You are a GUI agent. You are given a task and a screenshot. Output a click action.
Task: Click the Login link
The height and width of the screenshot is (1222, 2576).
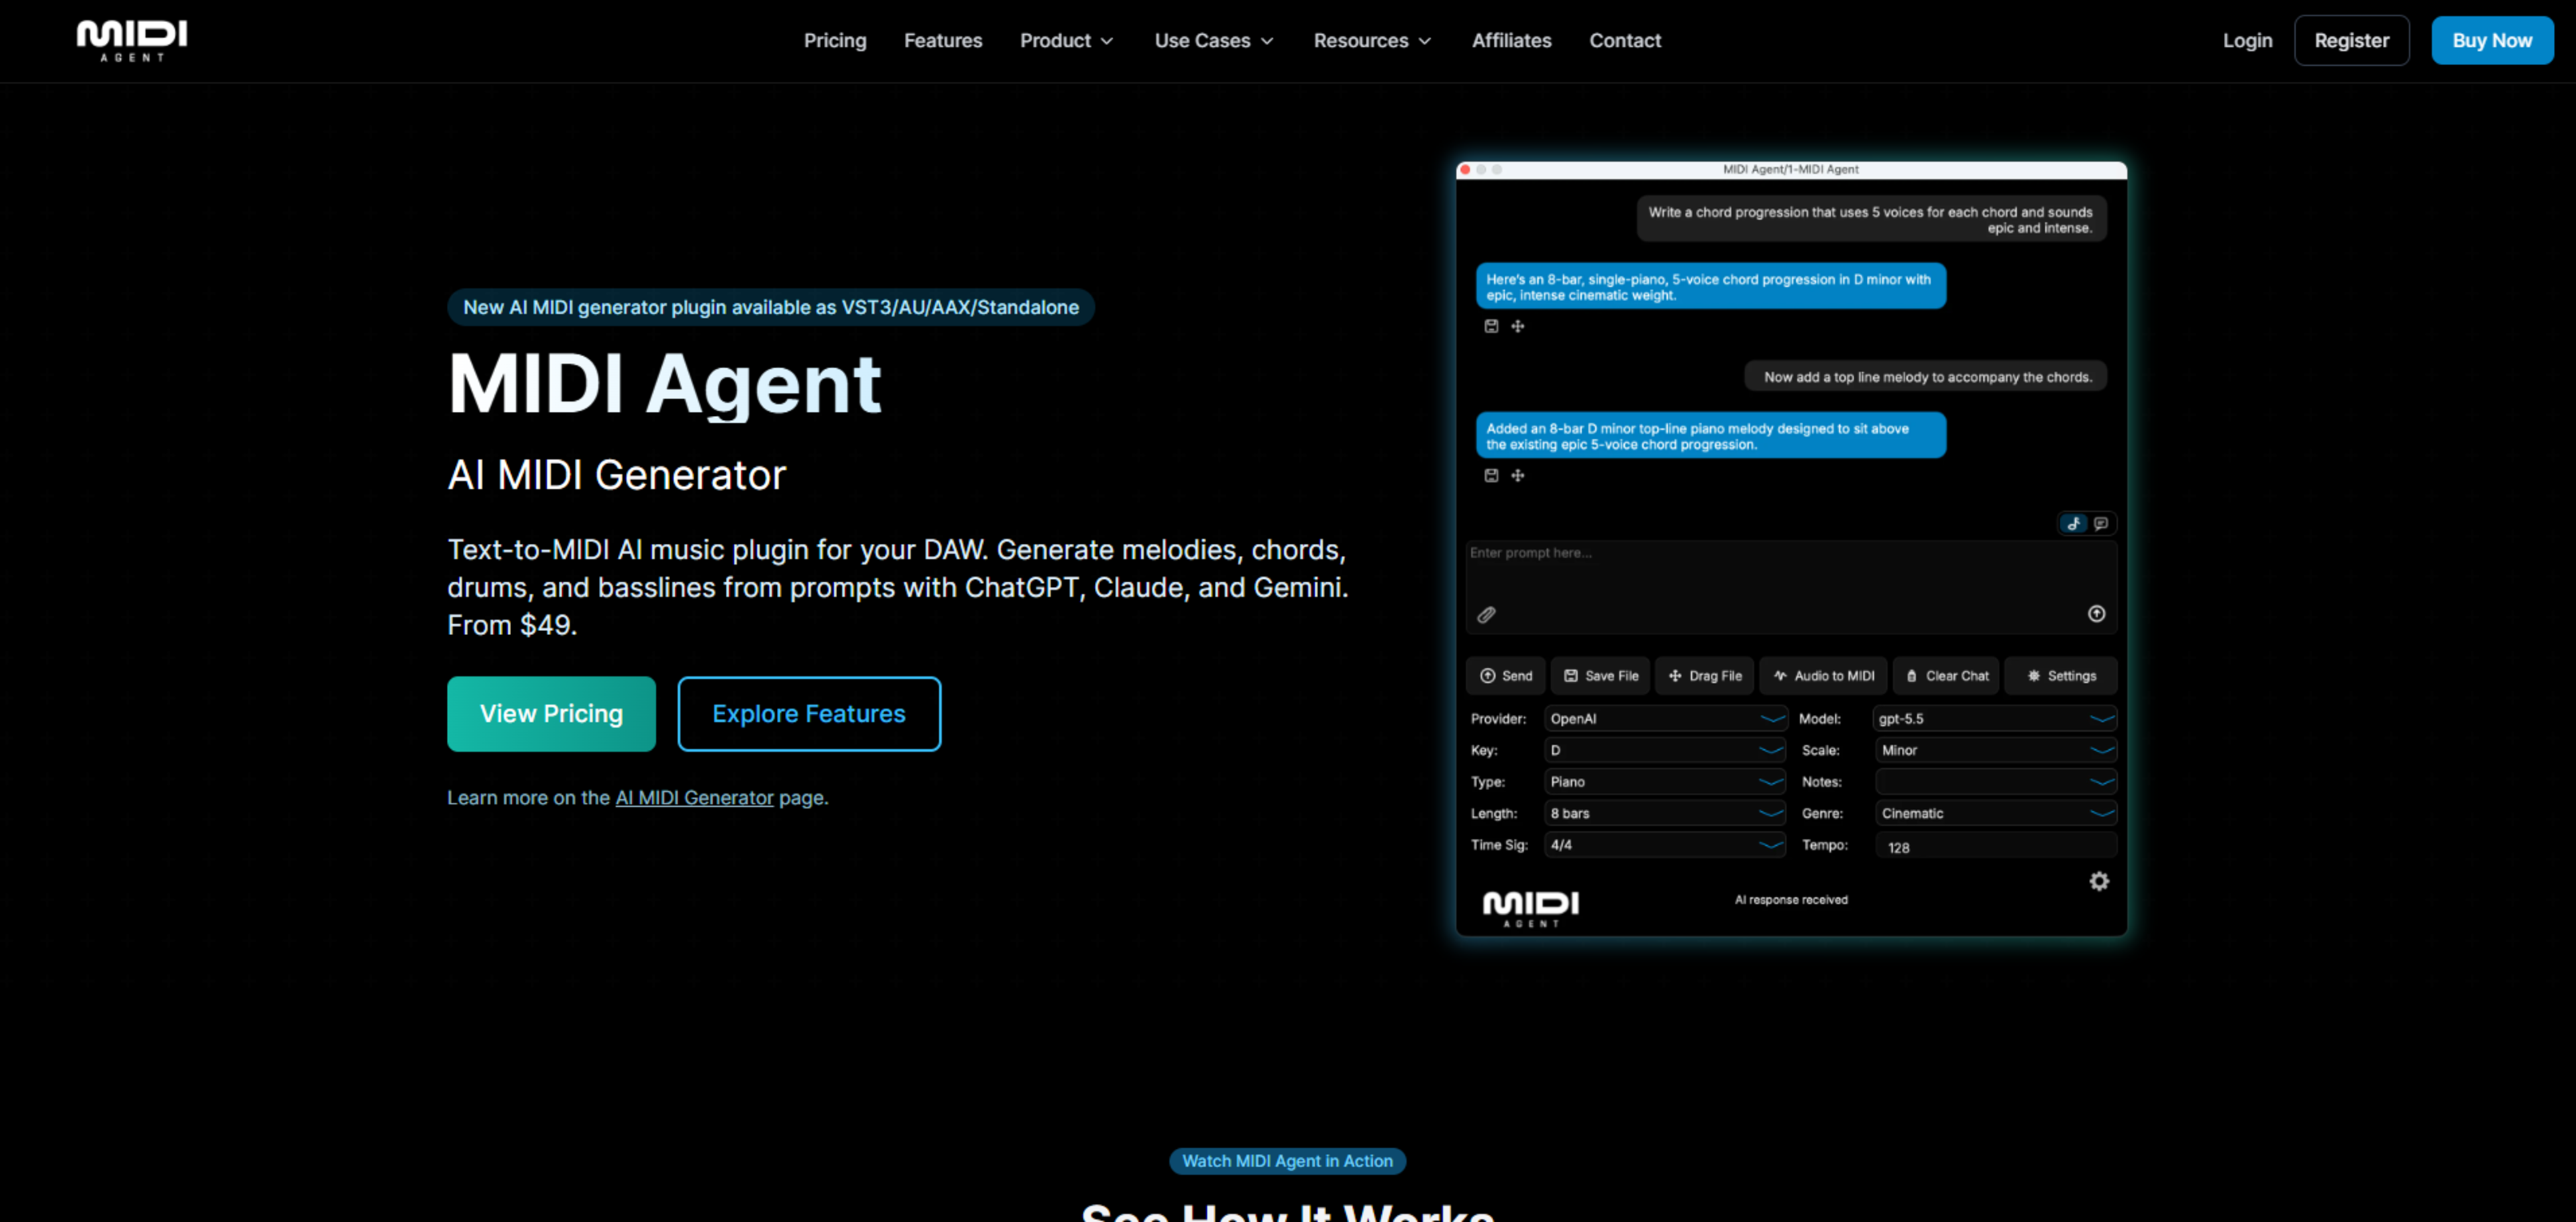click(2247, 41)
